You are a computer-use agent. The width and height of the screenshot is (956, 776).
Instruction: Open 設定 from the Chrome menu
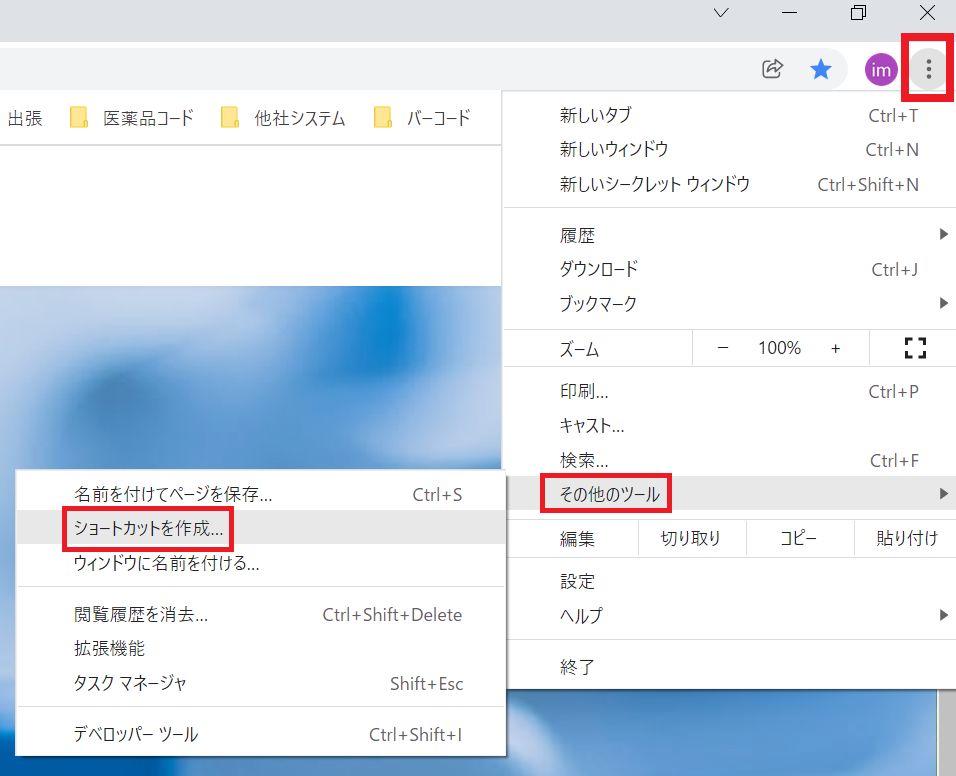[x=730, y=581]
